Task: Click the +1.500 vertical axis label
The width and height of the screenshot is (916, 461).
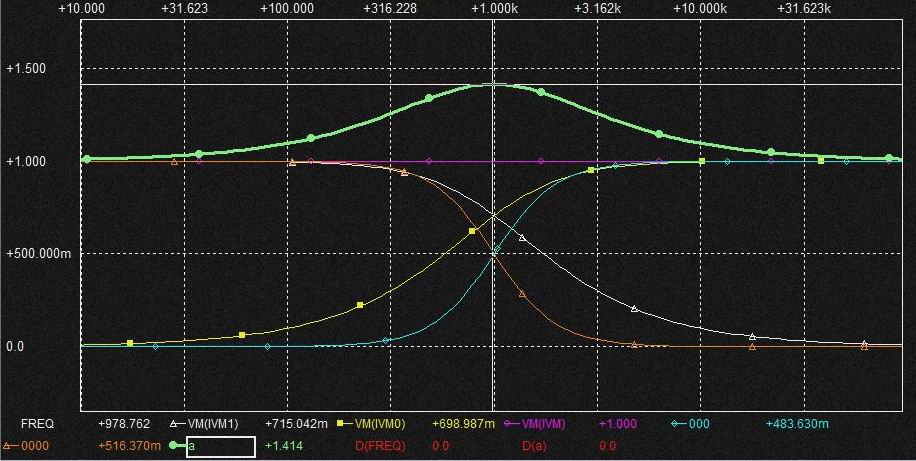Action: click(x=26, y=69)
